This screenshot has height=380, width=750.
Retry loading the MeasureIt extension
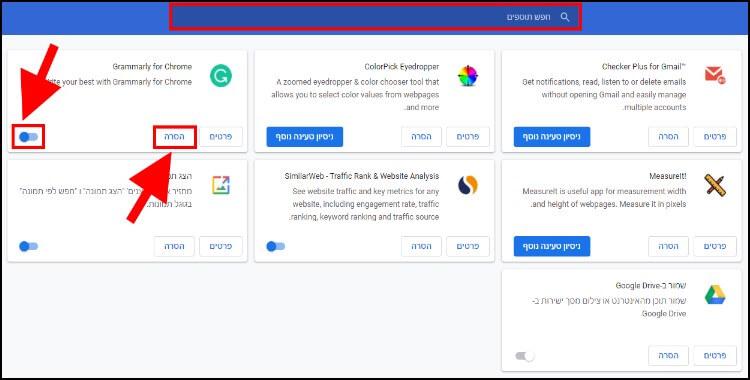tap(552, 246)
